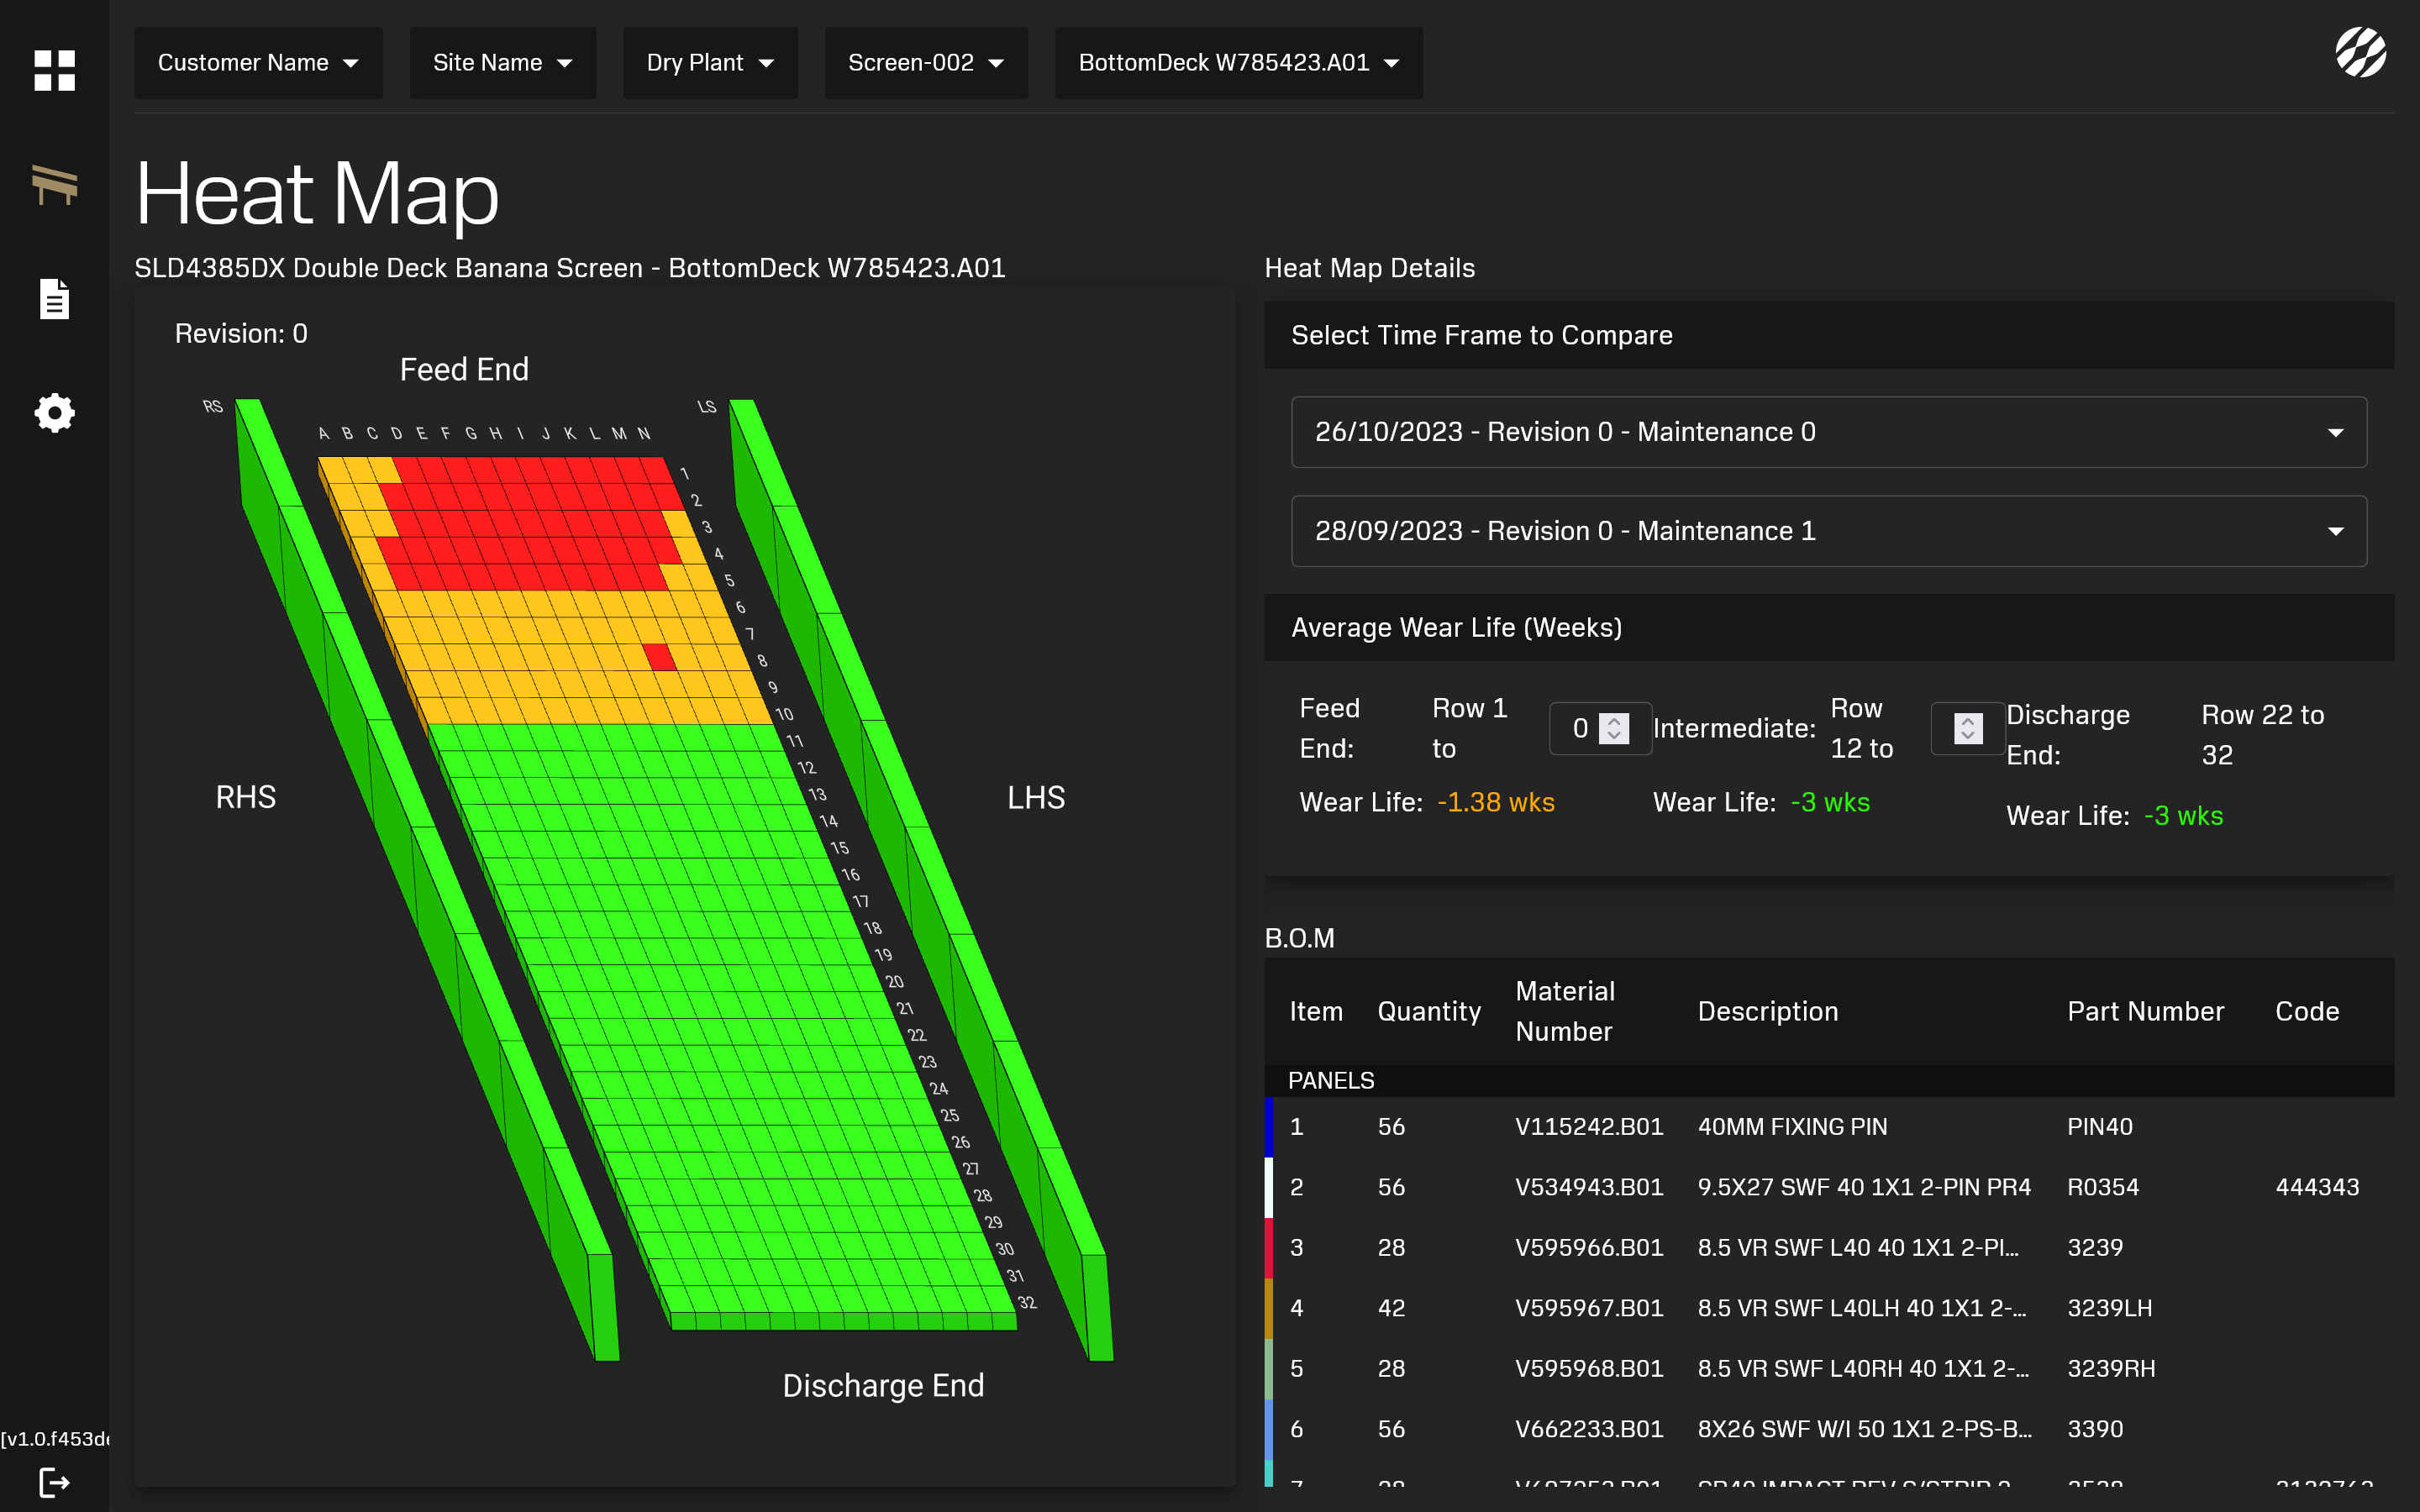Open the Dry Plant dropdown
2420x1512 pixels.
[710, 63]
